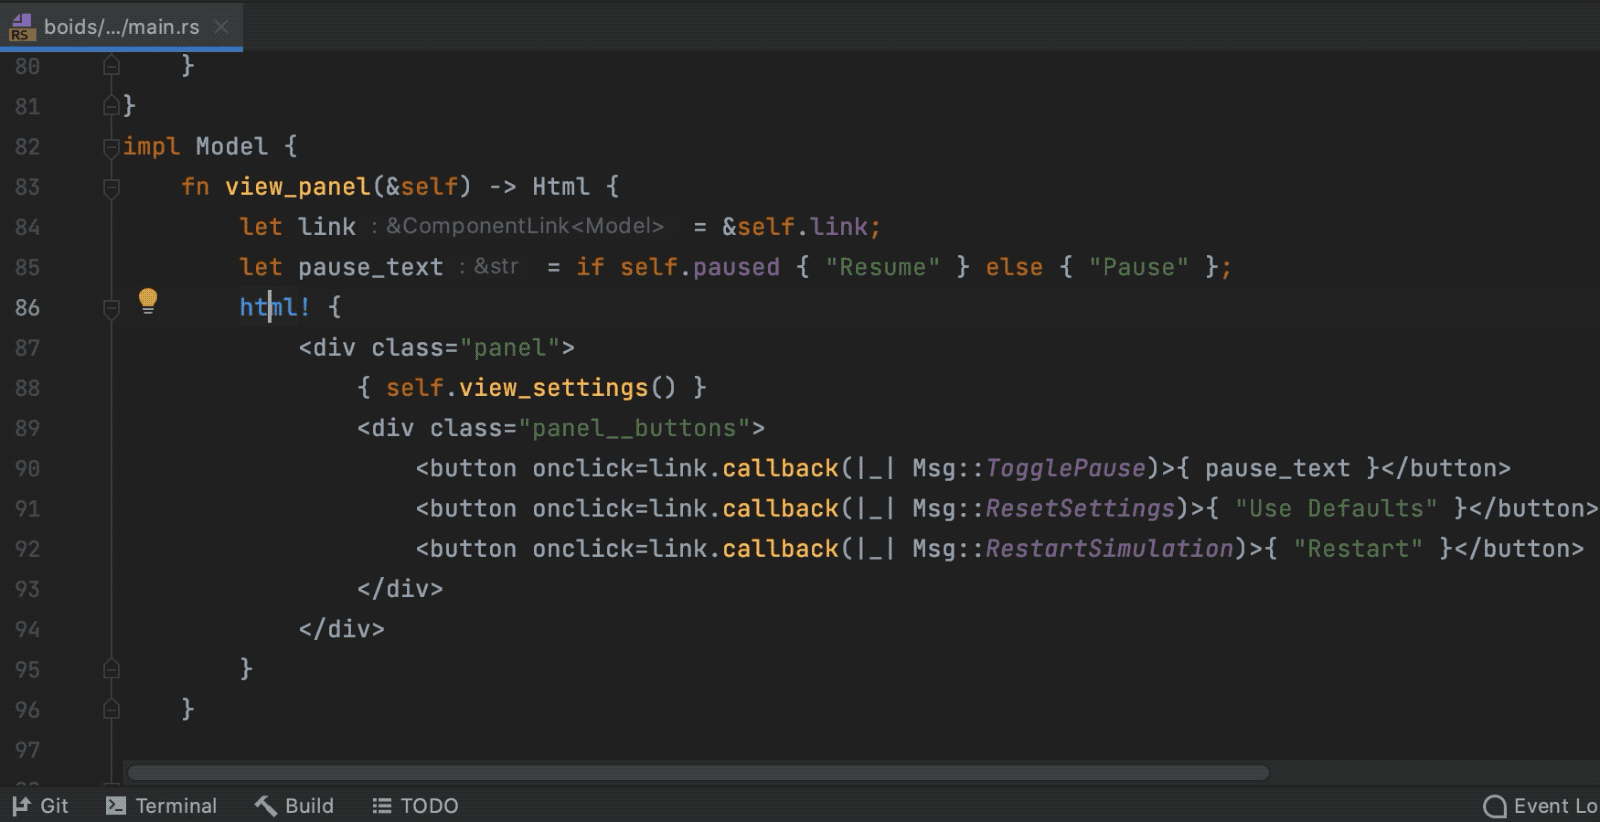Click fold end marker on line 81
Viewport: 1600px width, 822px height.
(x=111, y=106)
